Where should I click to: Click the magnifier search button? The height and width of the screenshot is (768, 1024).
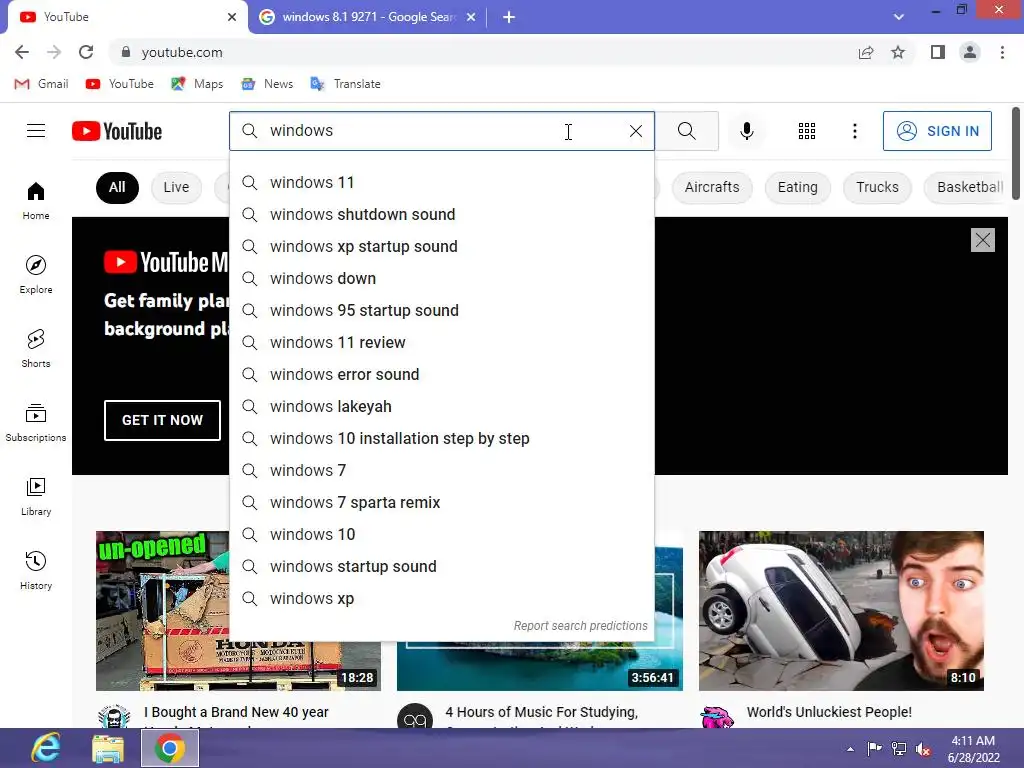pyautogui.click(x=686, y=131)
